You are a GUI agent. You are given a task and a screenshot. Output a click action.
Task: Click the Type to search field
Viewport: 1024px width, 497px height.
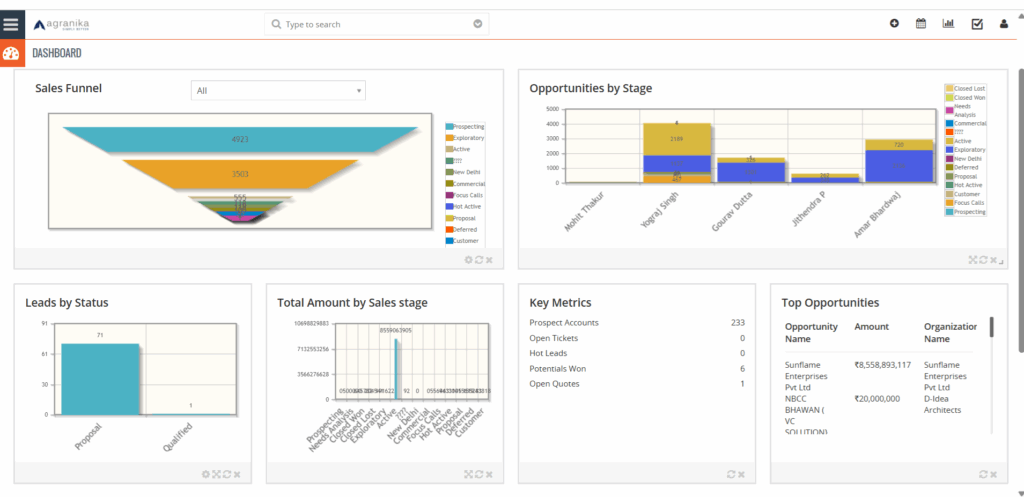tap(370, 24)
